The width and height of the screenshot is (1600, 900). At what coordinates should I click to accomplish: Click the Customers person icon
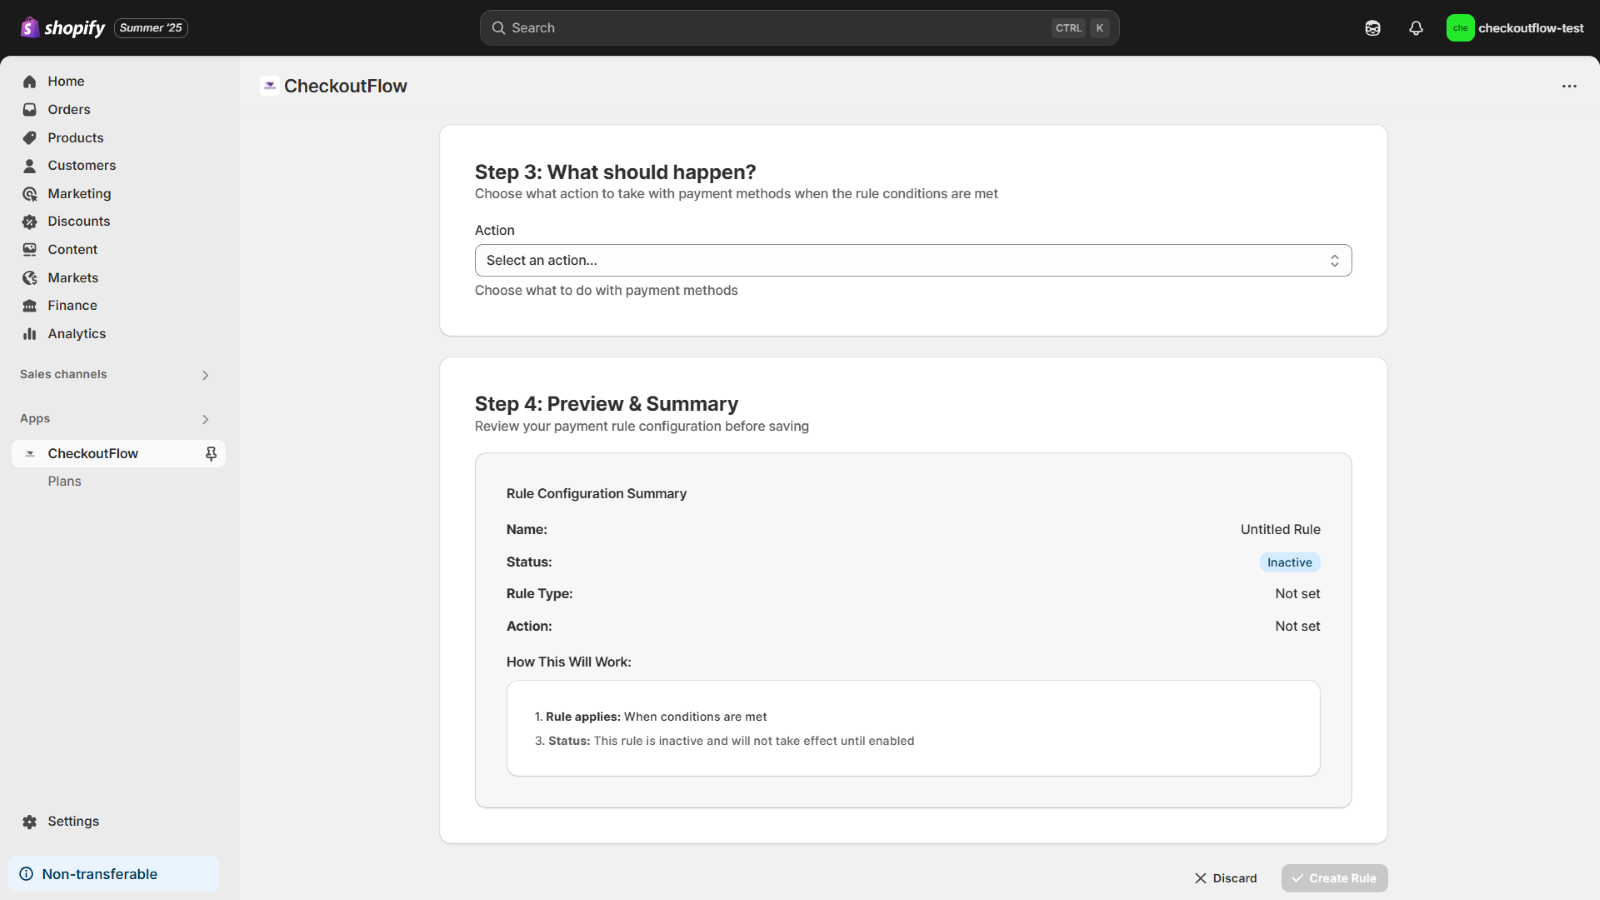[30, 166]
